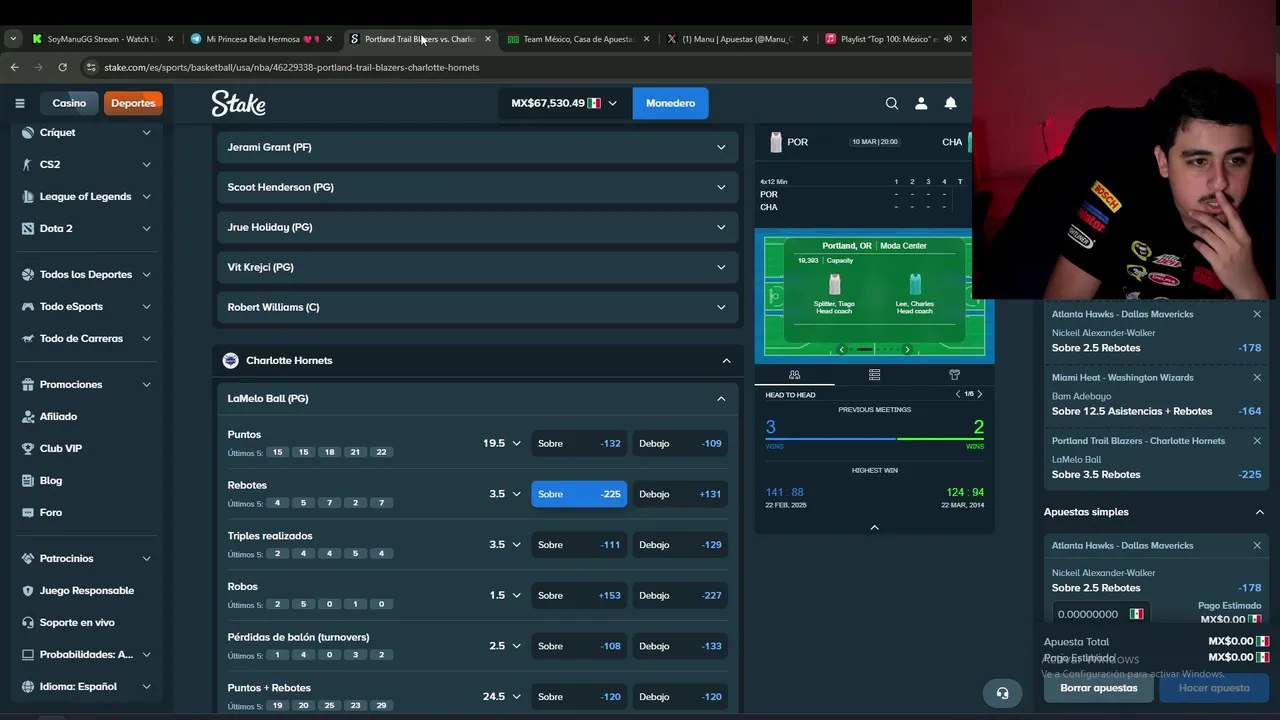Select Robos Sobre +153 odds
Viewport: 1280px width, 720px height.
click(x=579, y=595)
